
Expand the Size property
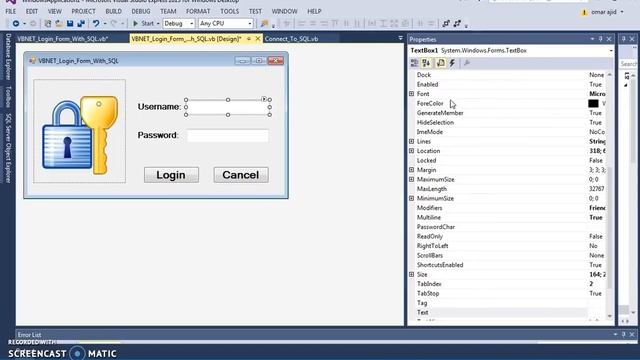click(x=411, y=274)
